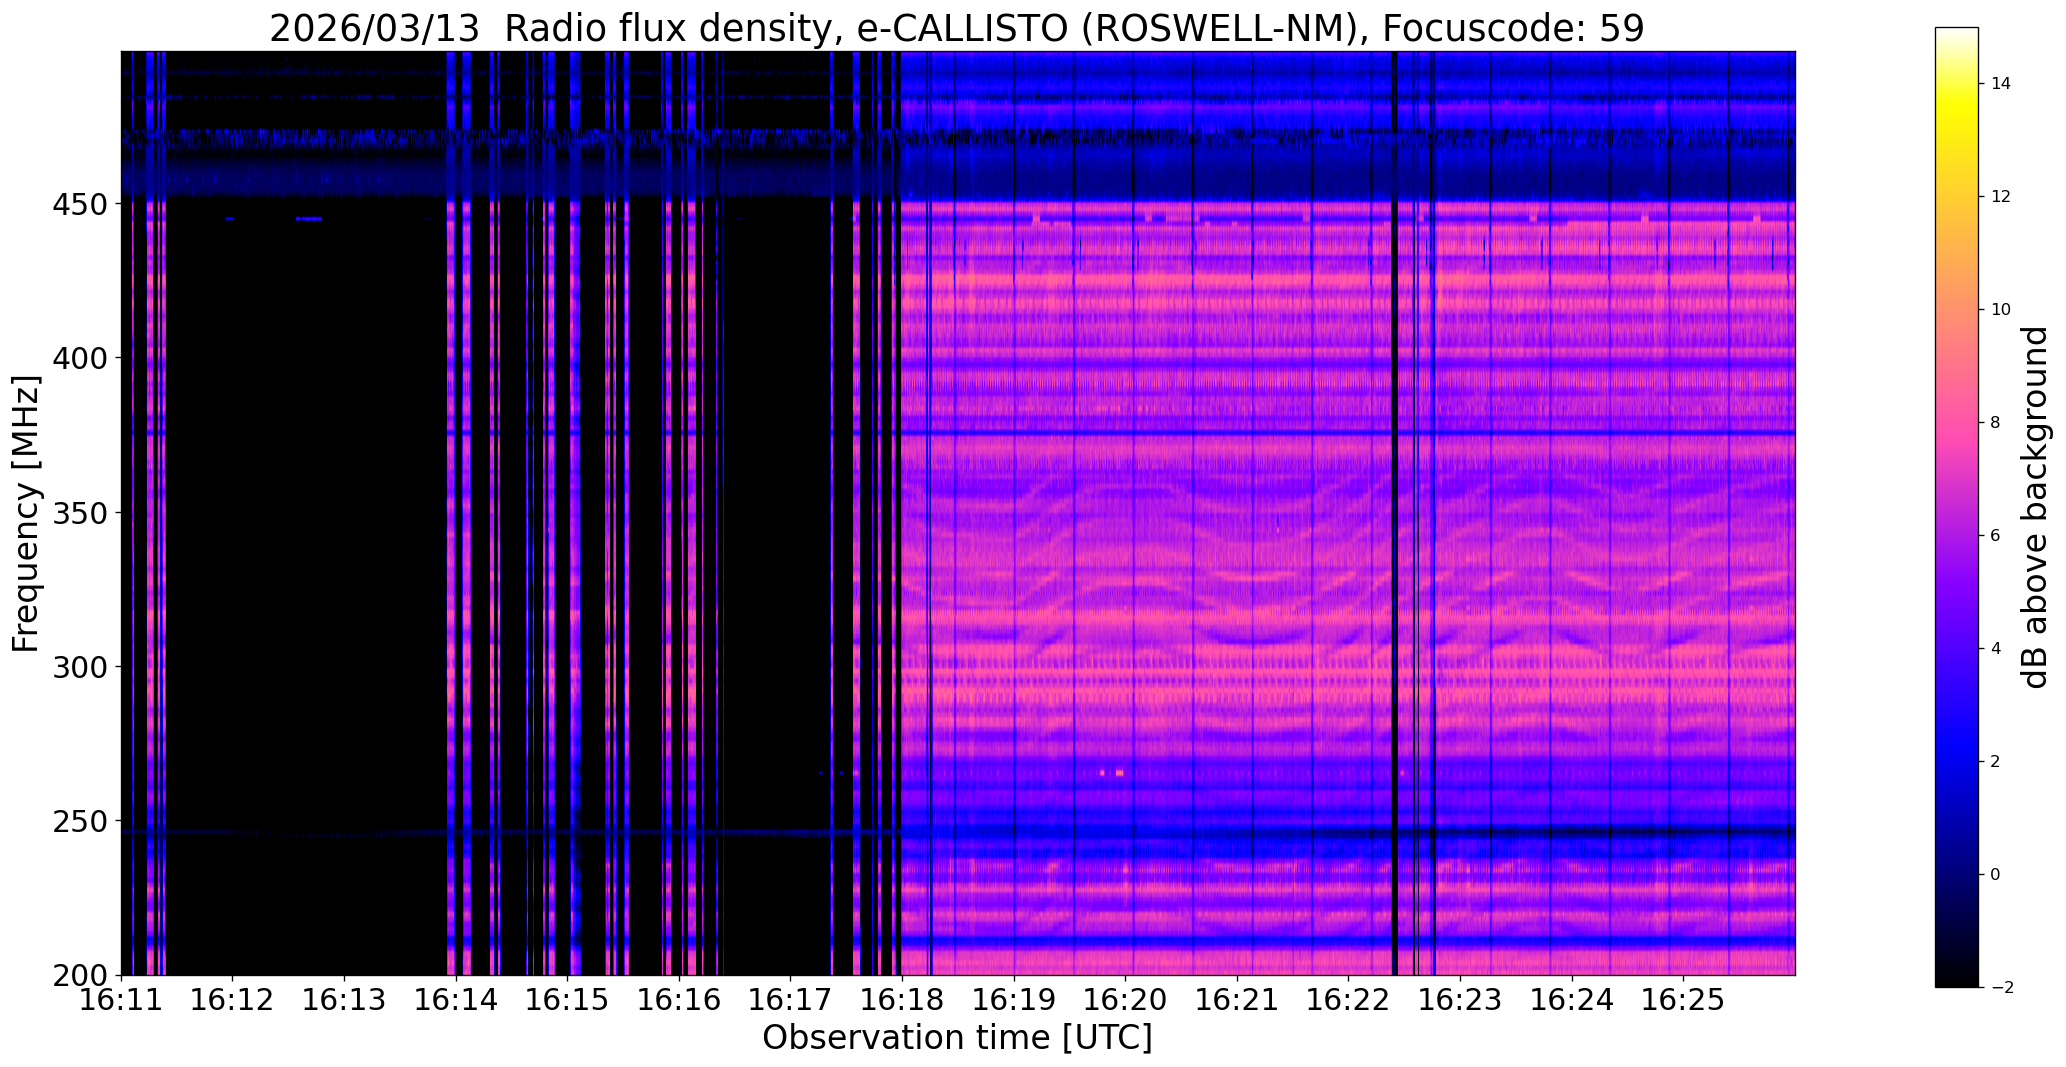The image size is (2066, 1067).
Task: Click the 16:17 time tick label
Action: coord(791,999)
